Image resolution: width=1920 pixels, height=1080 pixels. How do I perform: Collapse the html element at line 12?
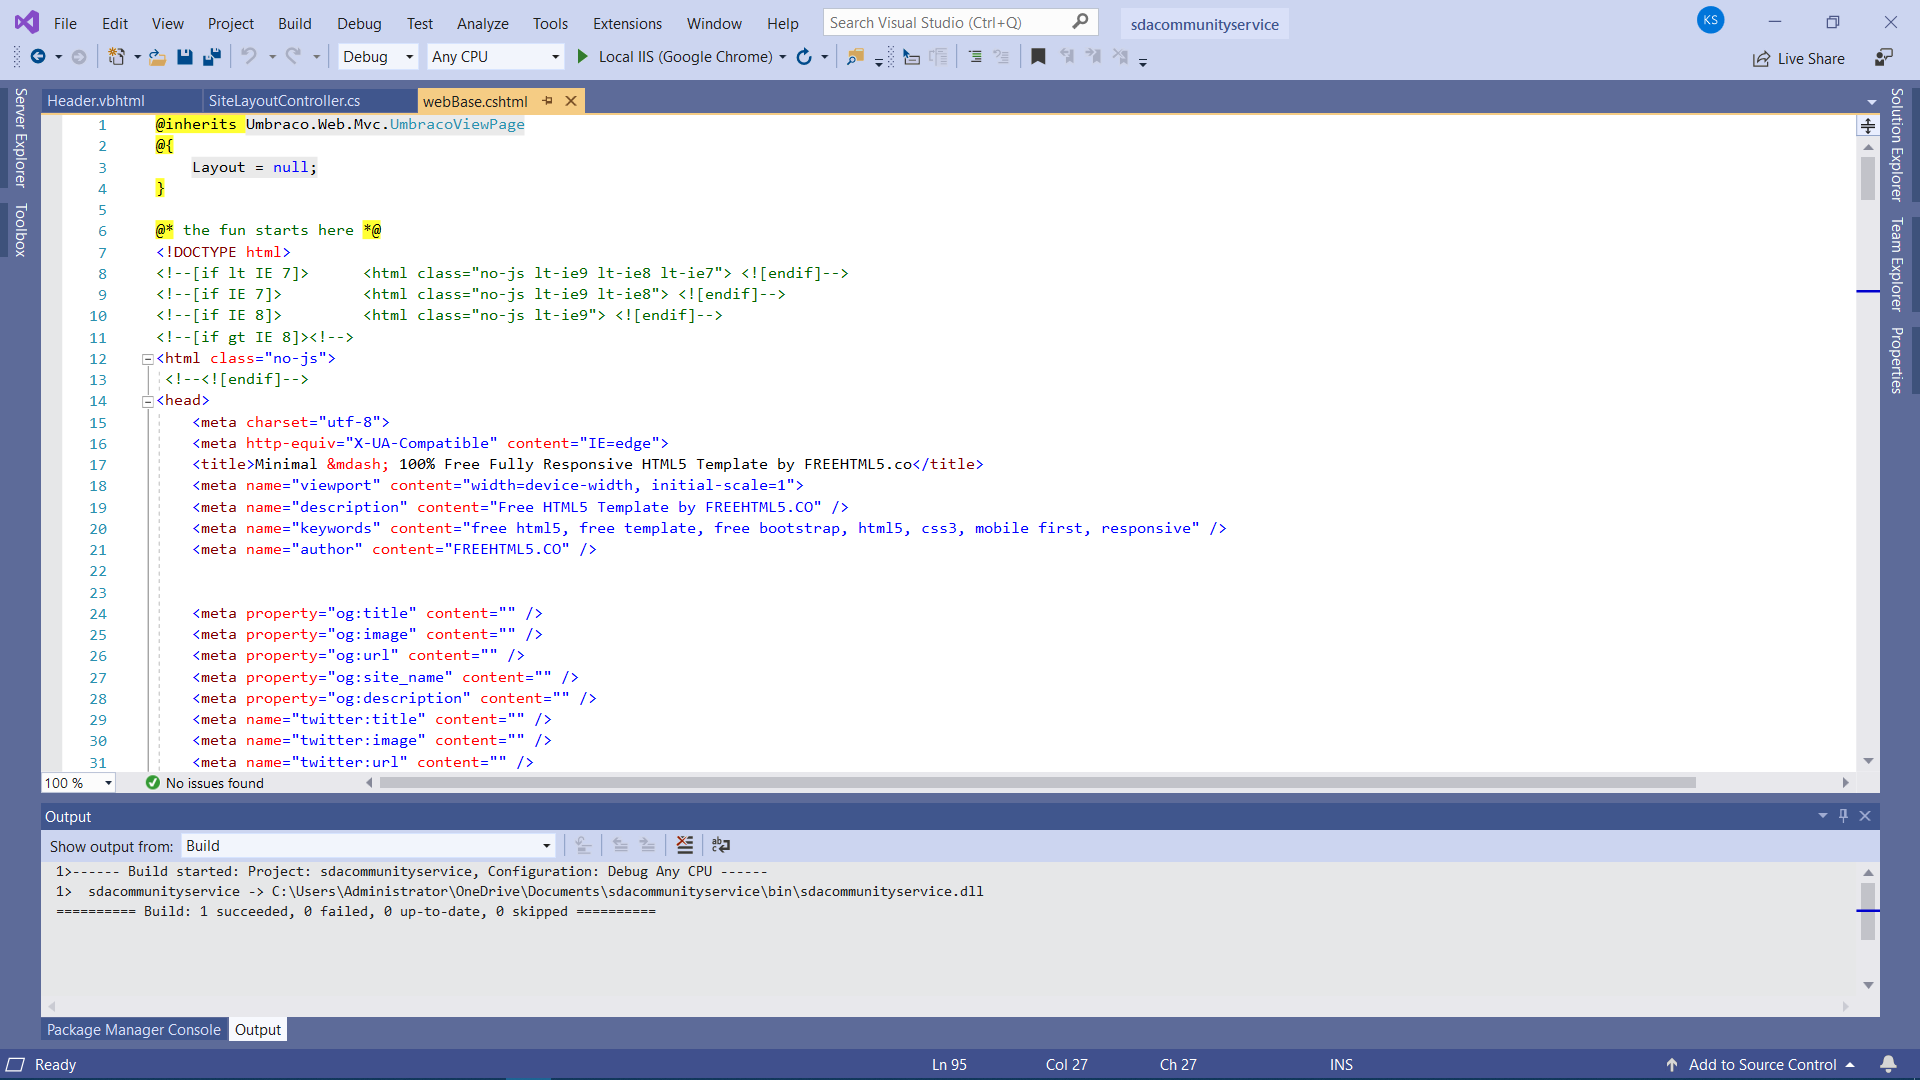pyautogui.click(x=148, y=359)
